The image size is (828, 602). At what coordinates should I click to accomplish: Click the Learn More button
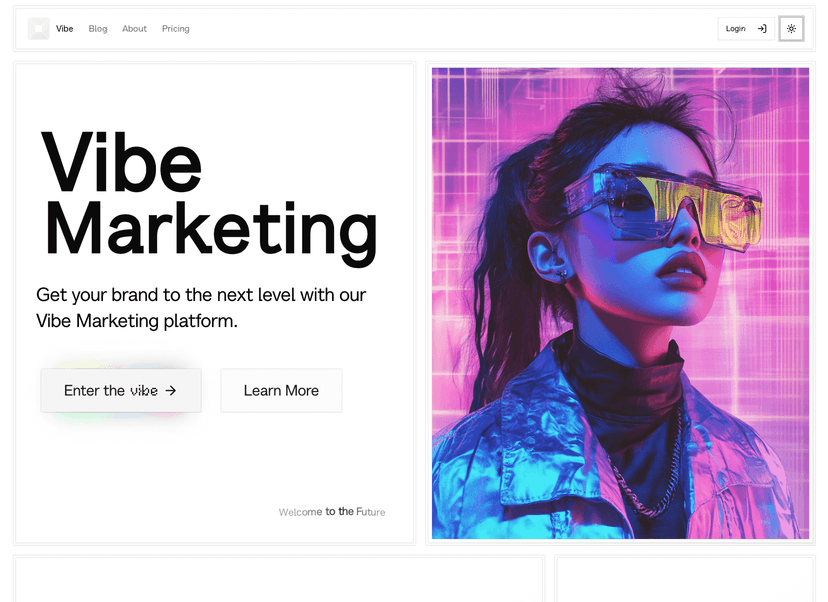tap(281, 390)
